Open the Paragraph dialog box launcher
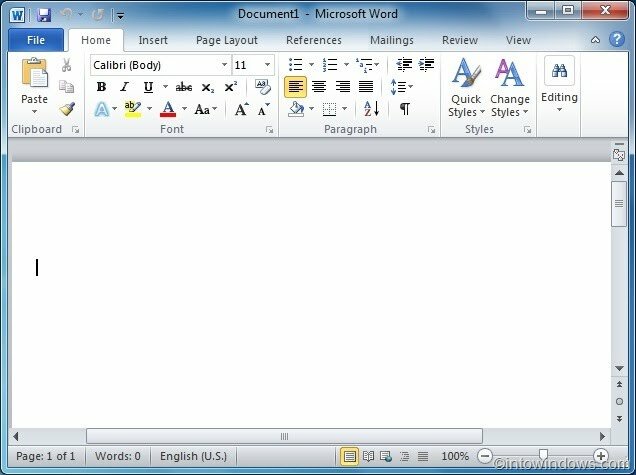636x475 pixels. click(x=431, y=130)
